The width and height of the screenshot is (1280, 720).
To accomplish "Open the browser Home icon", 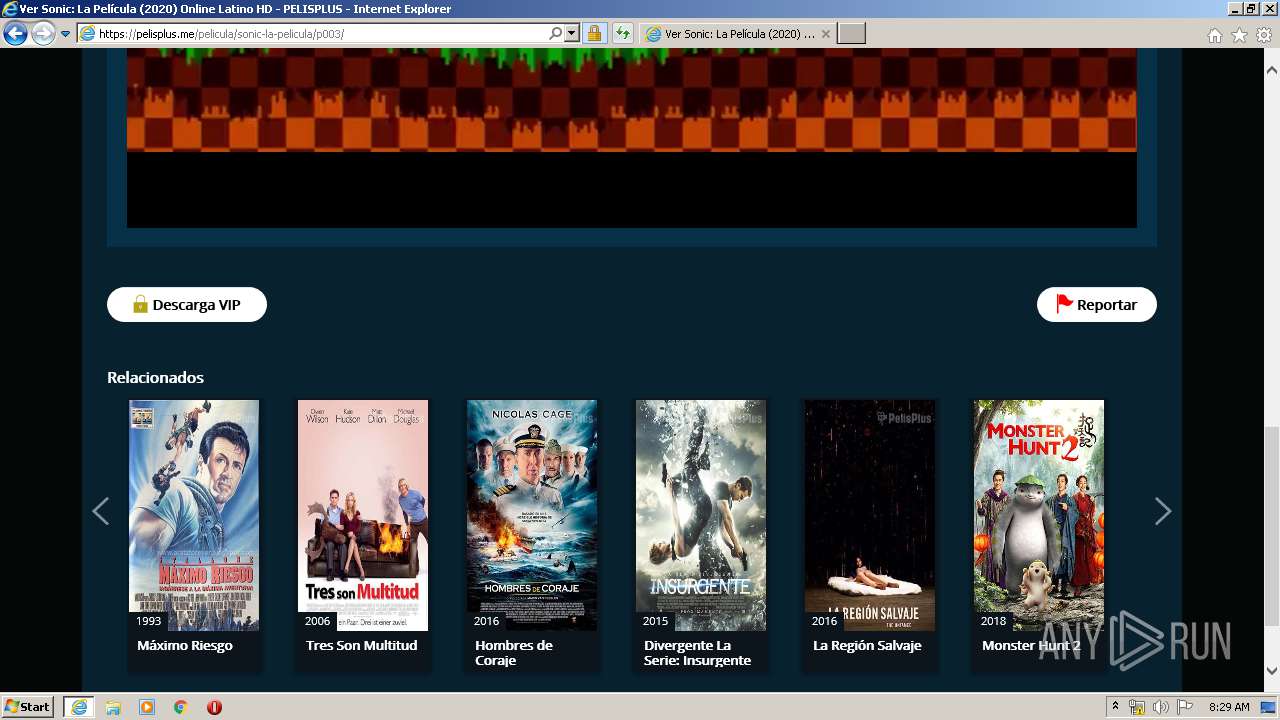I will pos(1214,35).
